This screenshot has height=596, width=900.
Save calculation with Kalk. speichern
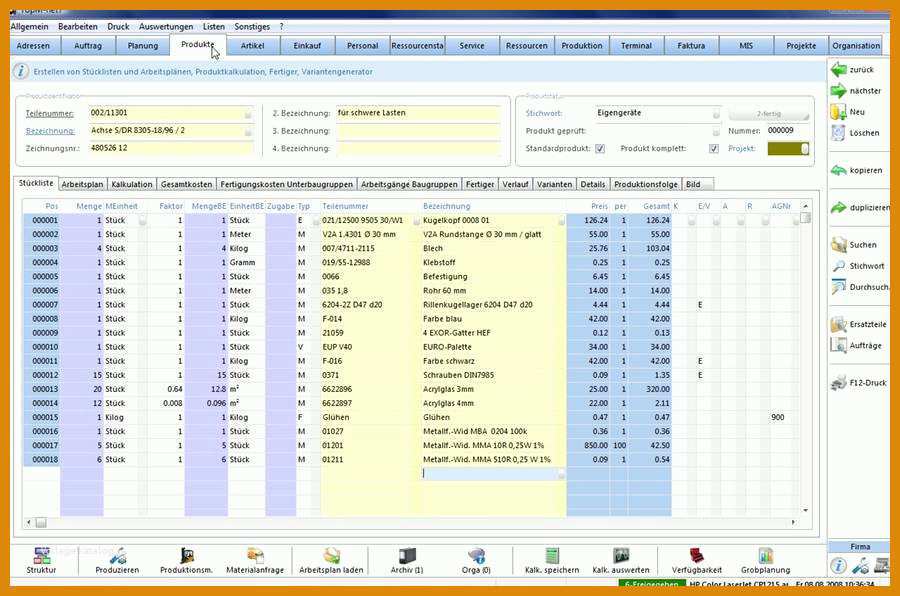pyautogui.click(x=552, y=556)
